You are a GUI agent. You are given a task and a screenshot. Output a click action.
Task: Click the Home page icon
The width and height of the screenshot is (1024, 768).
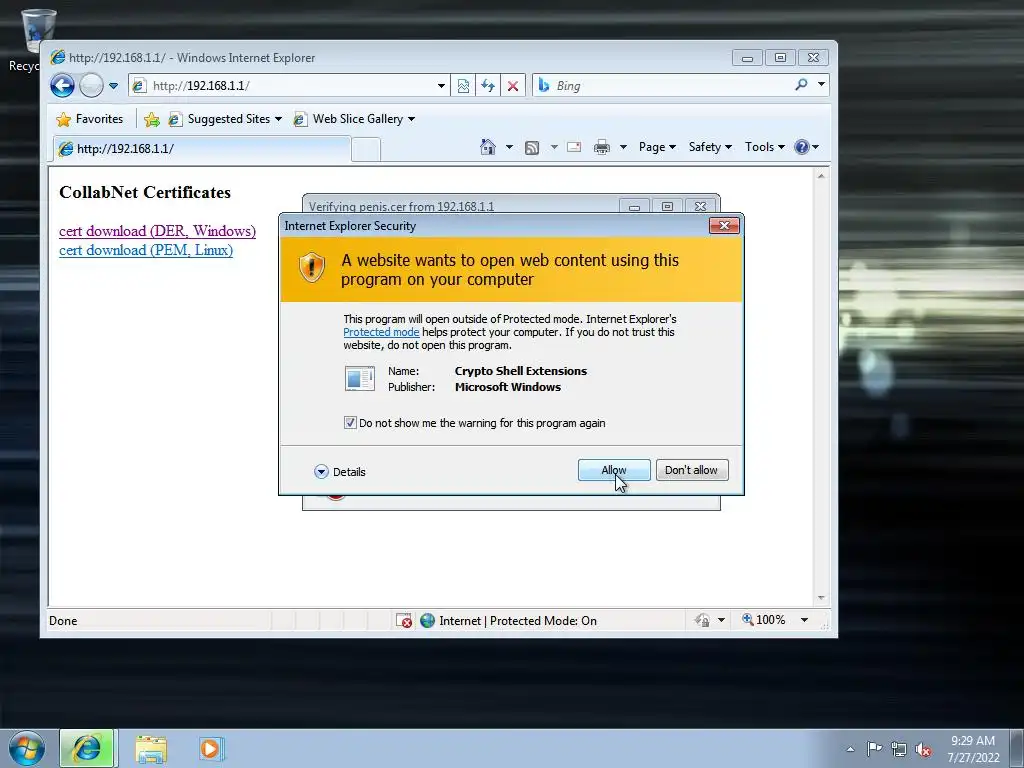pyautogui.click(x=488, y=147)
